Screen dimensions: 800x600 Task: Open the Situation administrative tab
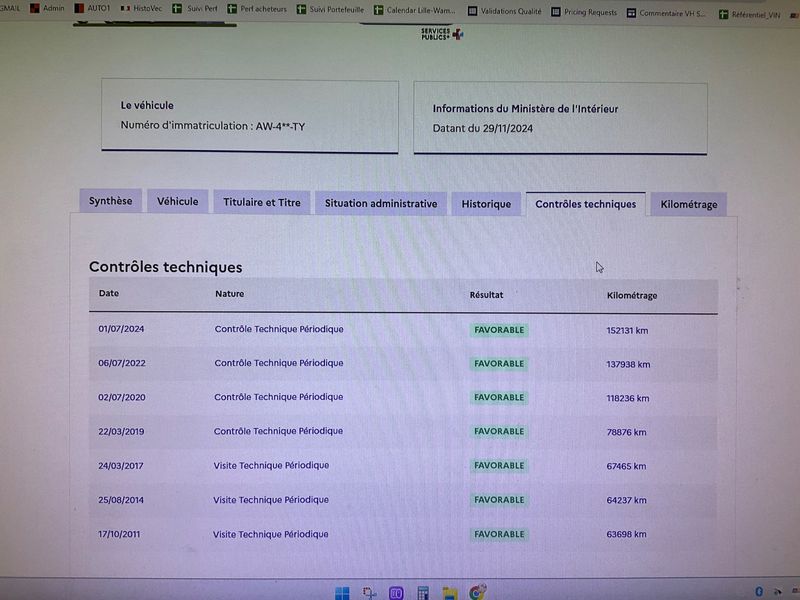pyautogui.click(x=381, y=203)
